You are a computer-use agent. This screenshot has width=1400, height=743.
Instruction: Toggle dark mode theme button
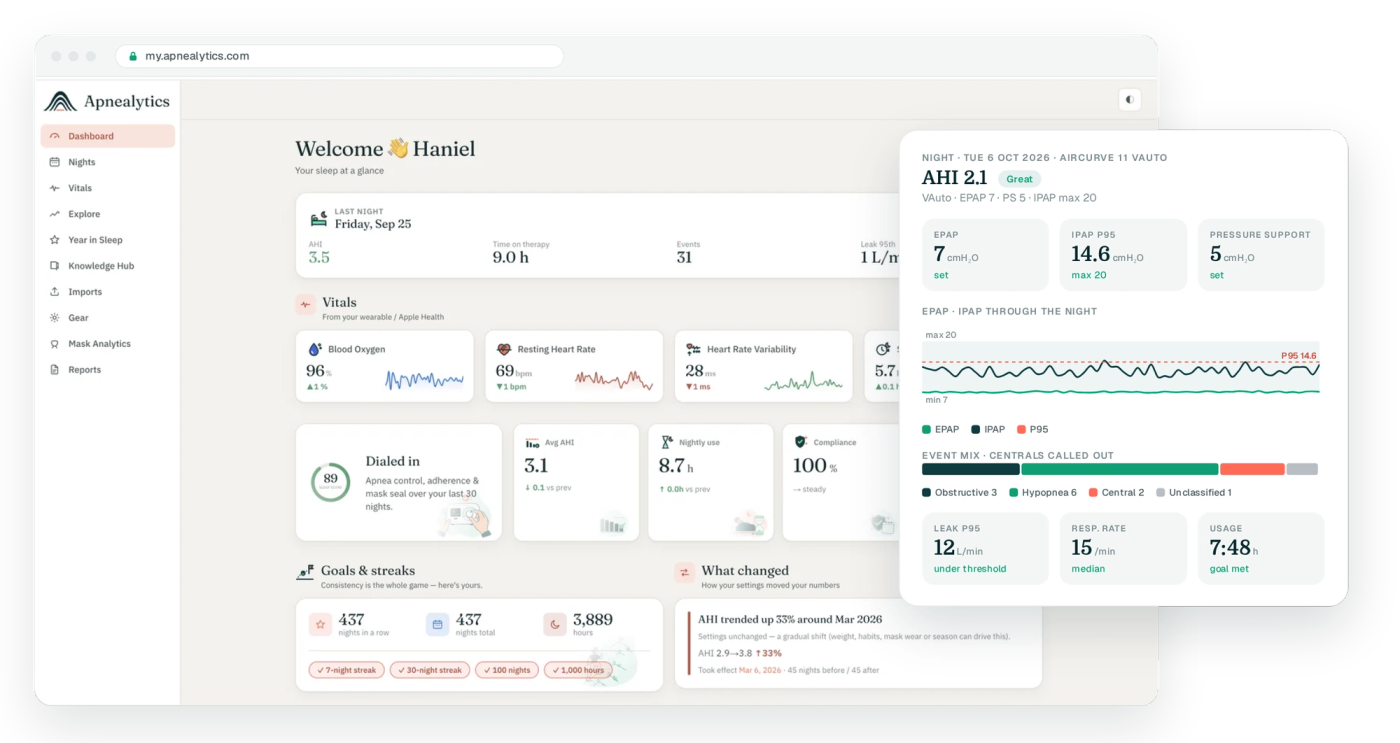[x=1129, y=99]
